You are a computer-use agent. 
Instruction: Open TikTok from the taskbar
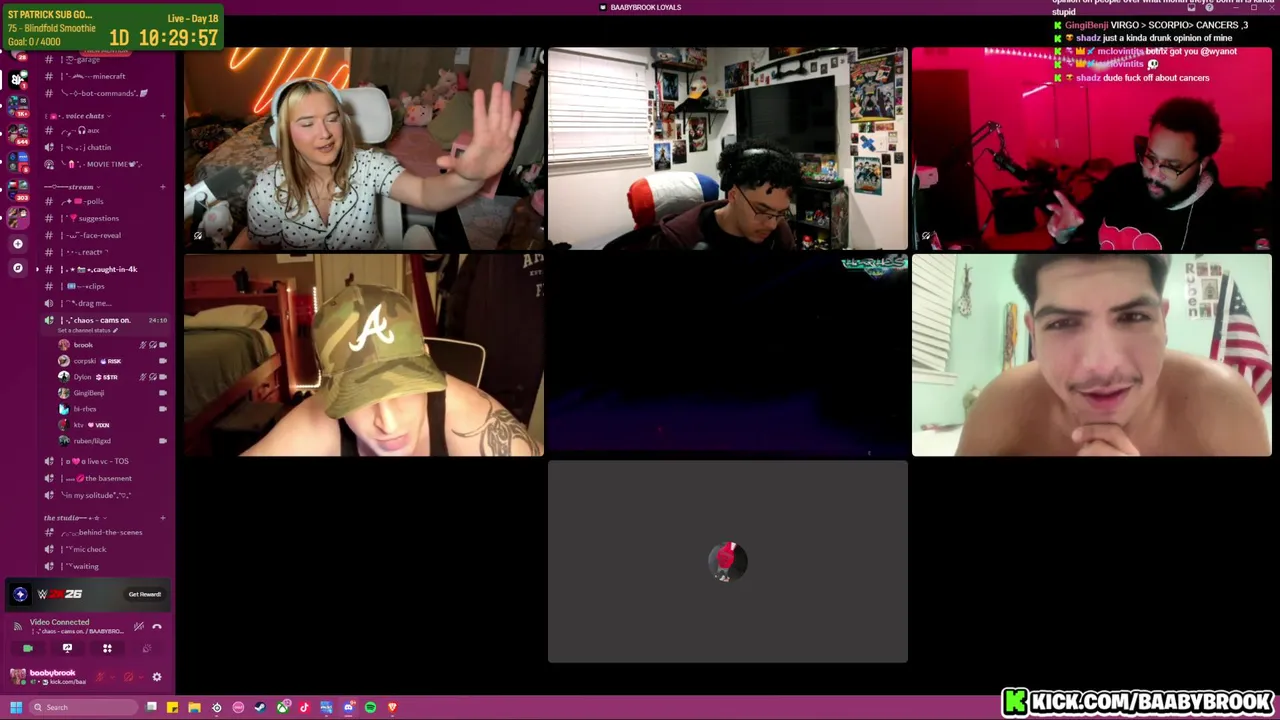304,707
